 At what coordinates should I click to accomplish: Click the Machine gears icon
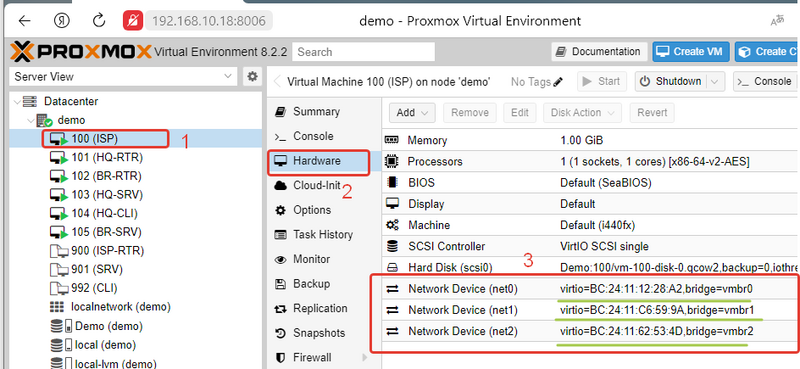point(392,225)
